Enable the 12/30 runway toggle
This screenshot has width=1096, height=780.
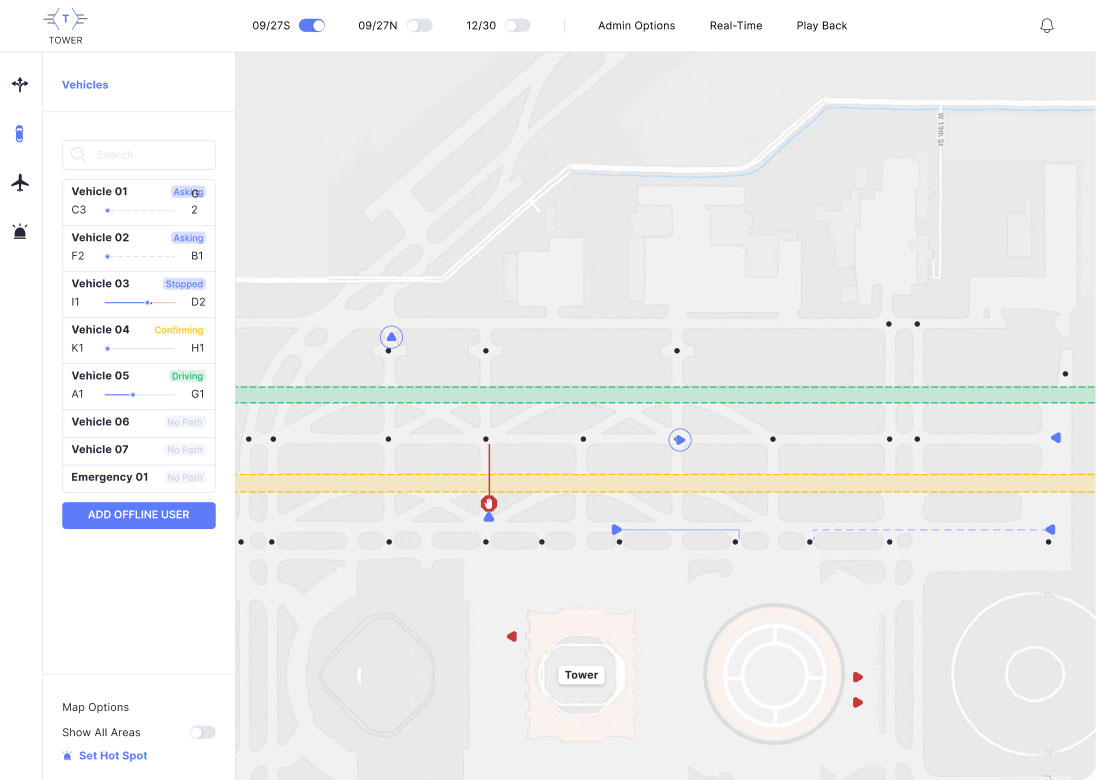(x=517, y=26)
